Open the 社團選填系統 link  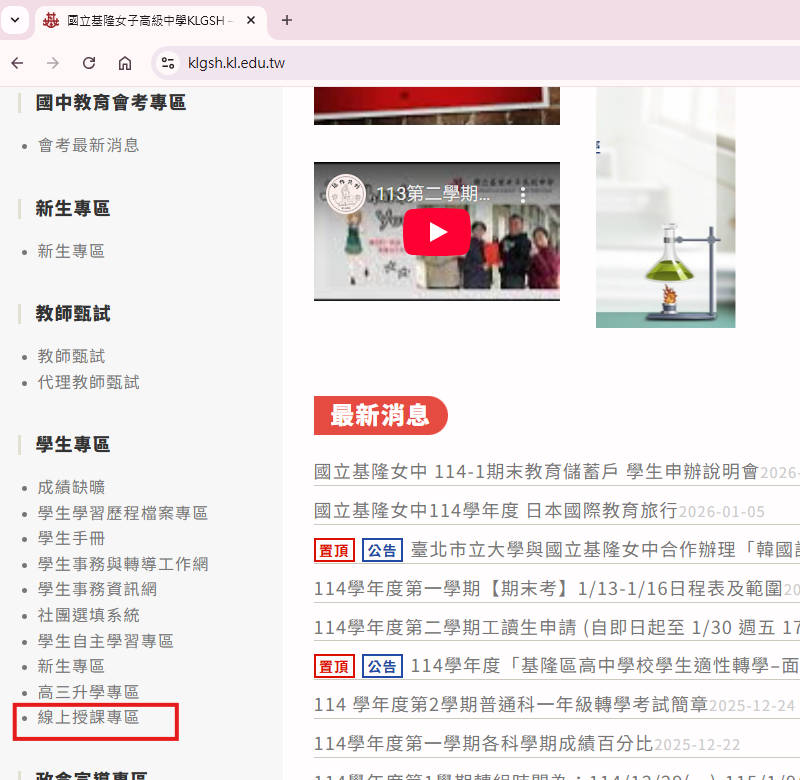pyautogui.click(x=88, y=615)
